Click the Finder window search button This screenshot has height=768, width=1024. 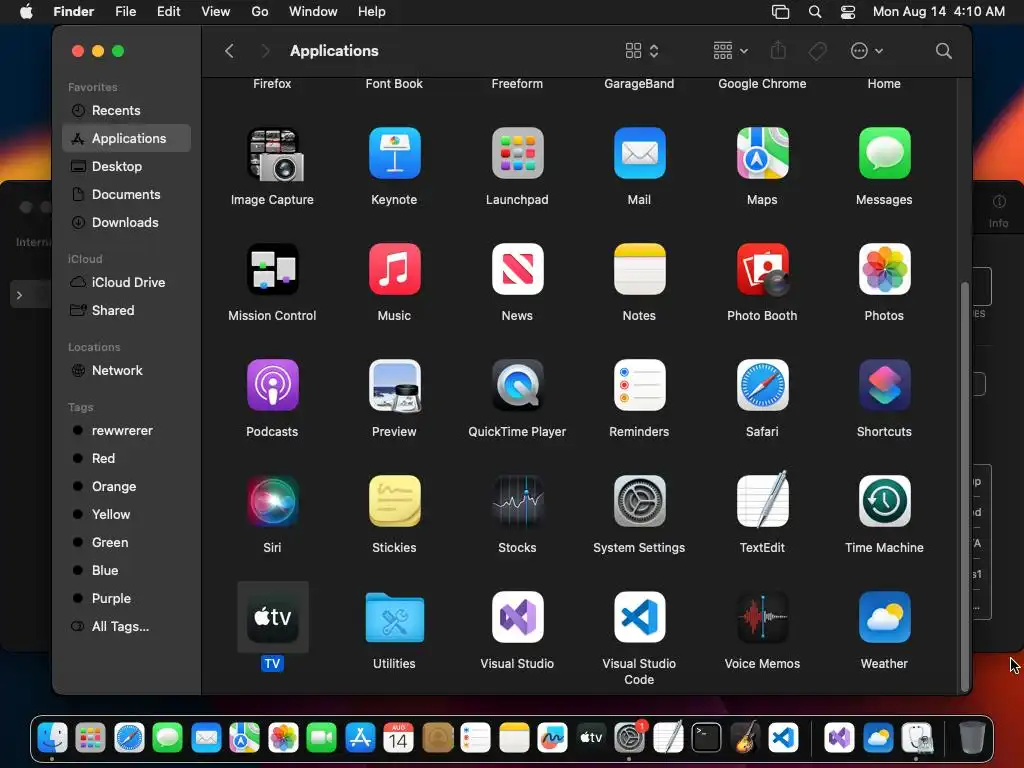click(x=943, y=51)
